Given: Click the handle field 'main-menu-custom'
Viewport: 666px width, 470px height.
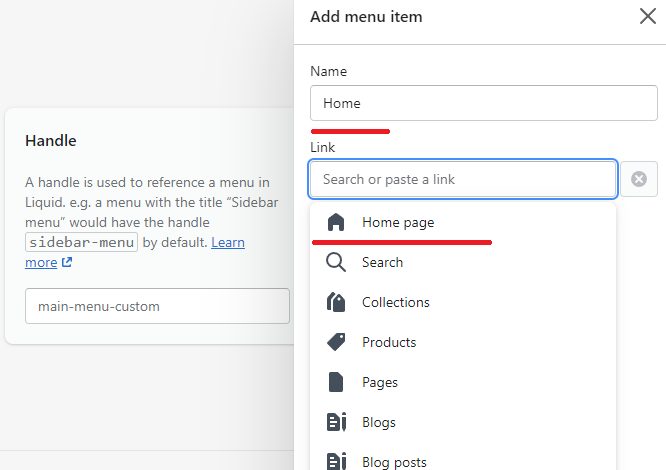Looking at the screenshot, I should pos(157,306).
